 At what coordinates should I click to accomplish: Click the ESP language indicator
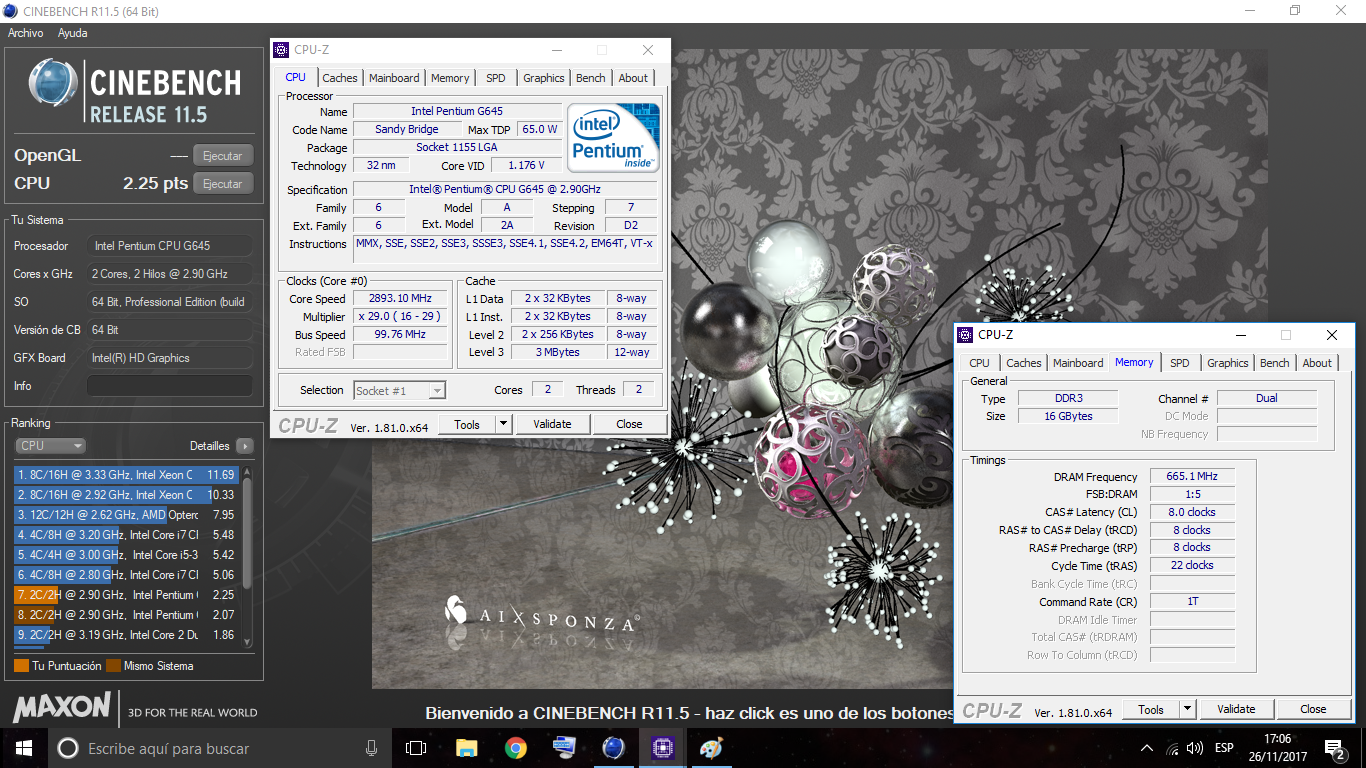point(1224,748)
